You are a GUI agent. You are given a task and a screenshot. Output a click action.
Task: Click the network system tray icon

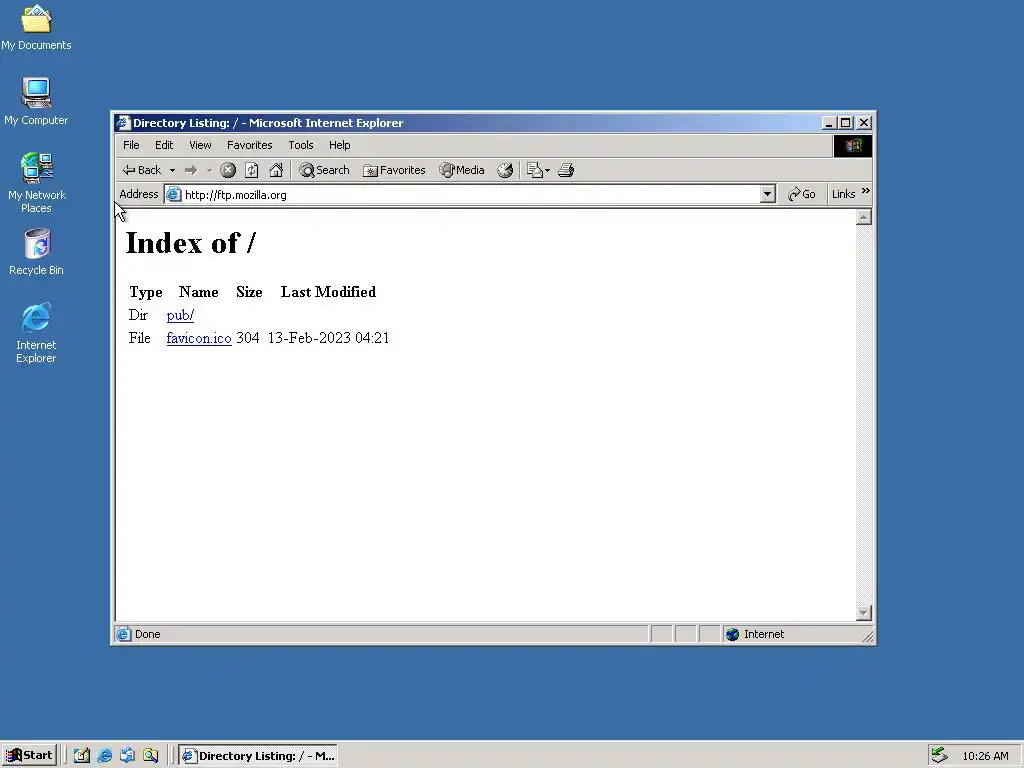click(939, 755)
